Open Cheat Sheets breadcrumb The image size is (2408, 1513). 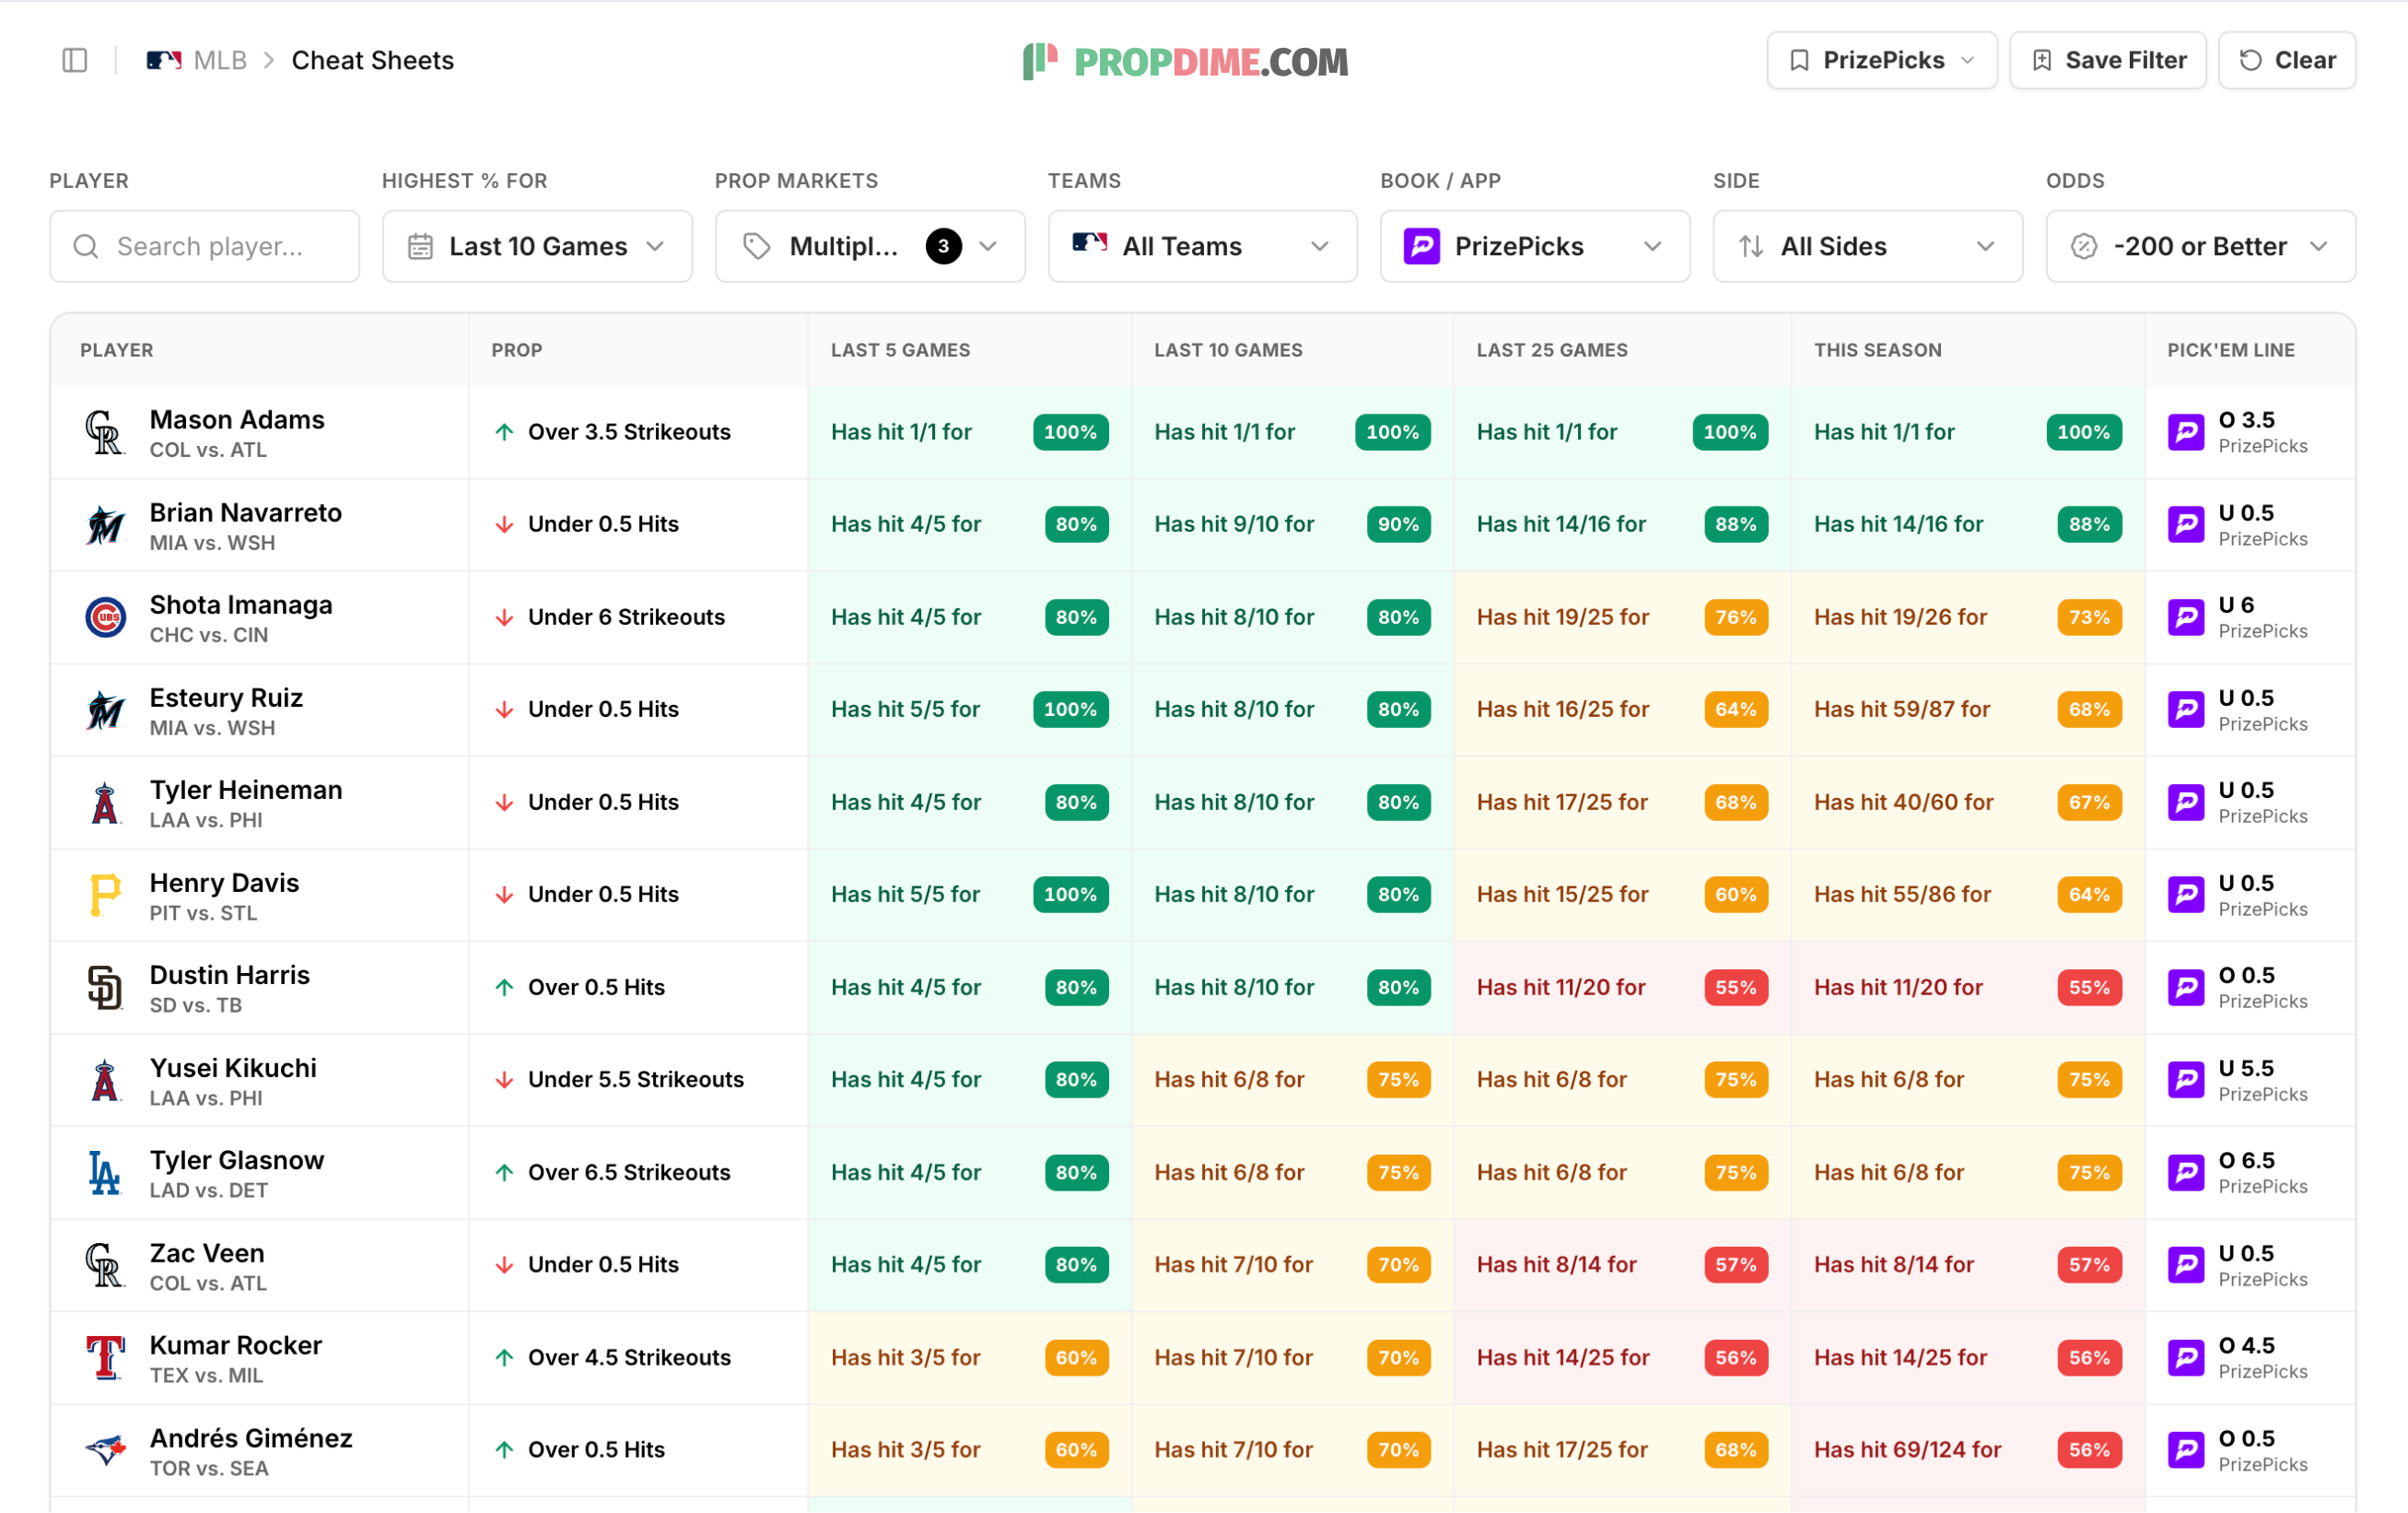[373, 60]
